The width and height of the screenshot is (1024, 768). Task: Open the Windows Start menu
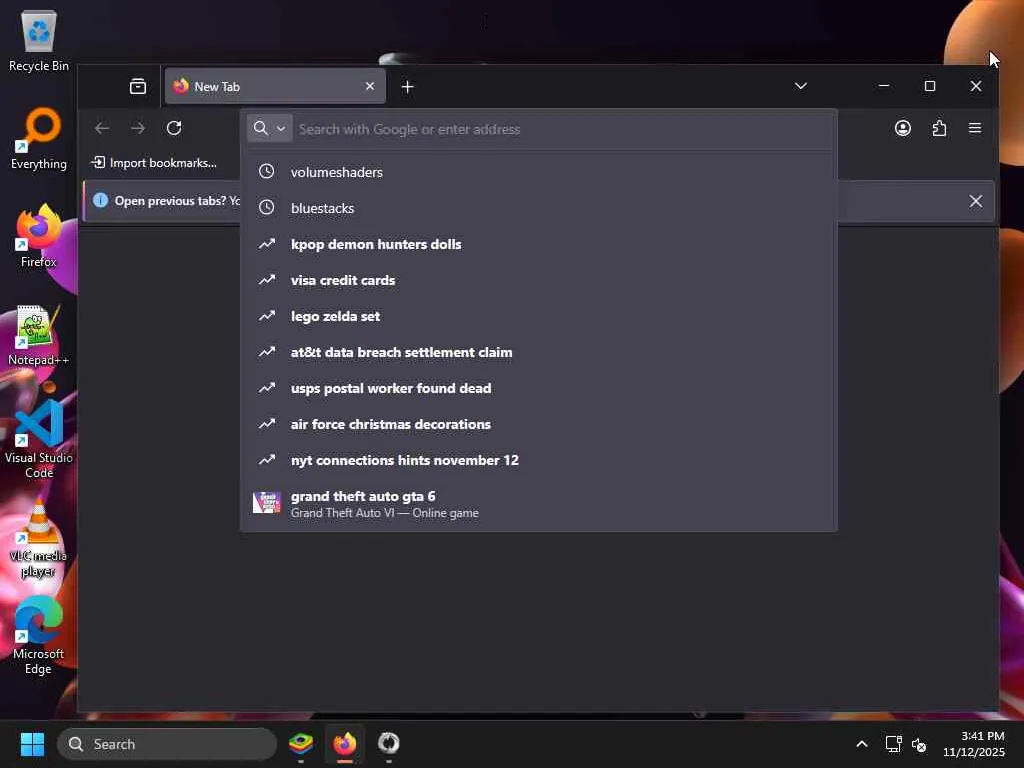pyautogui.click(x=32, y=744)
